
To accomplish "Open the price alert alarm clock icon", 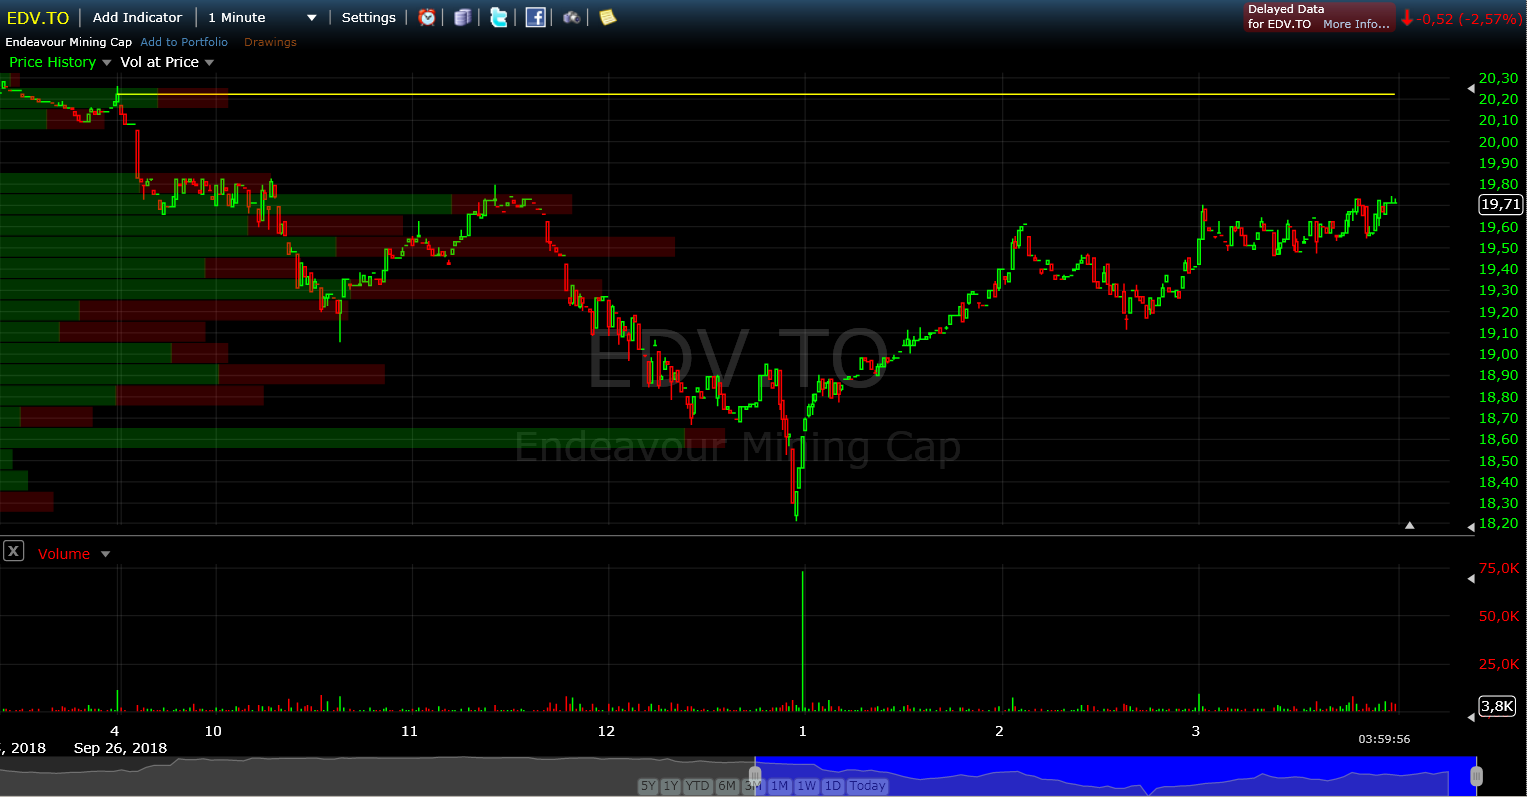I will click(x=427, y=17).
